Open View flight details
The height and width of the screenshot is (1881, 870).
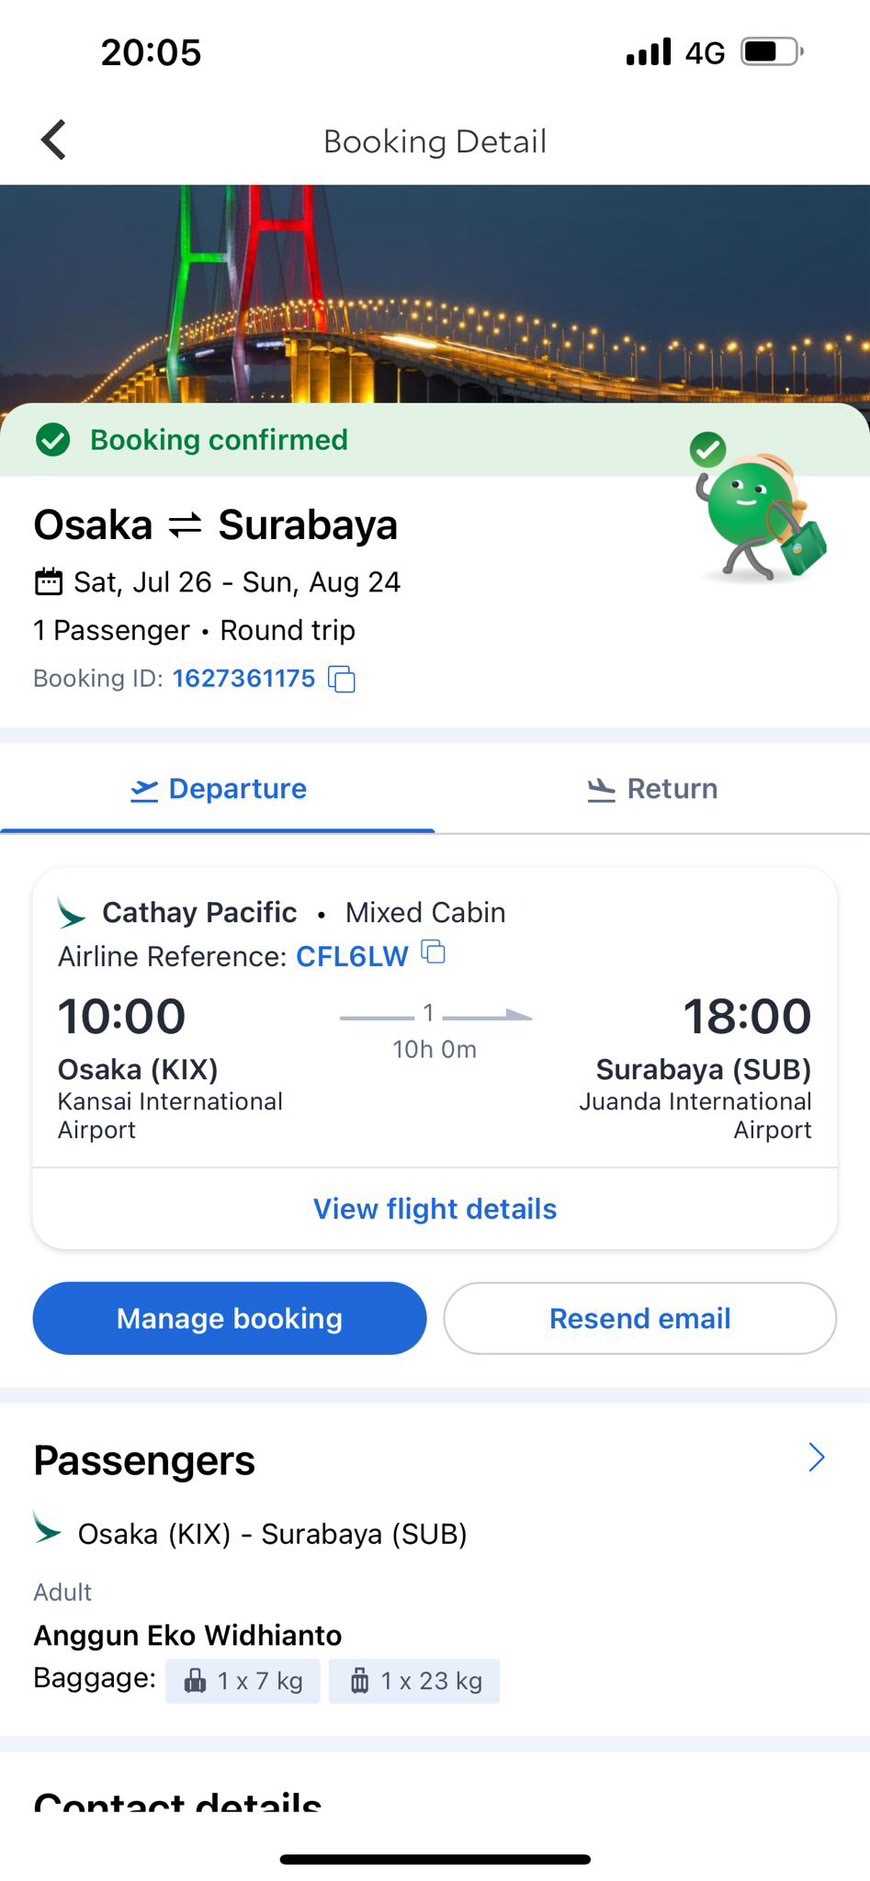point(435,1209)
